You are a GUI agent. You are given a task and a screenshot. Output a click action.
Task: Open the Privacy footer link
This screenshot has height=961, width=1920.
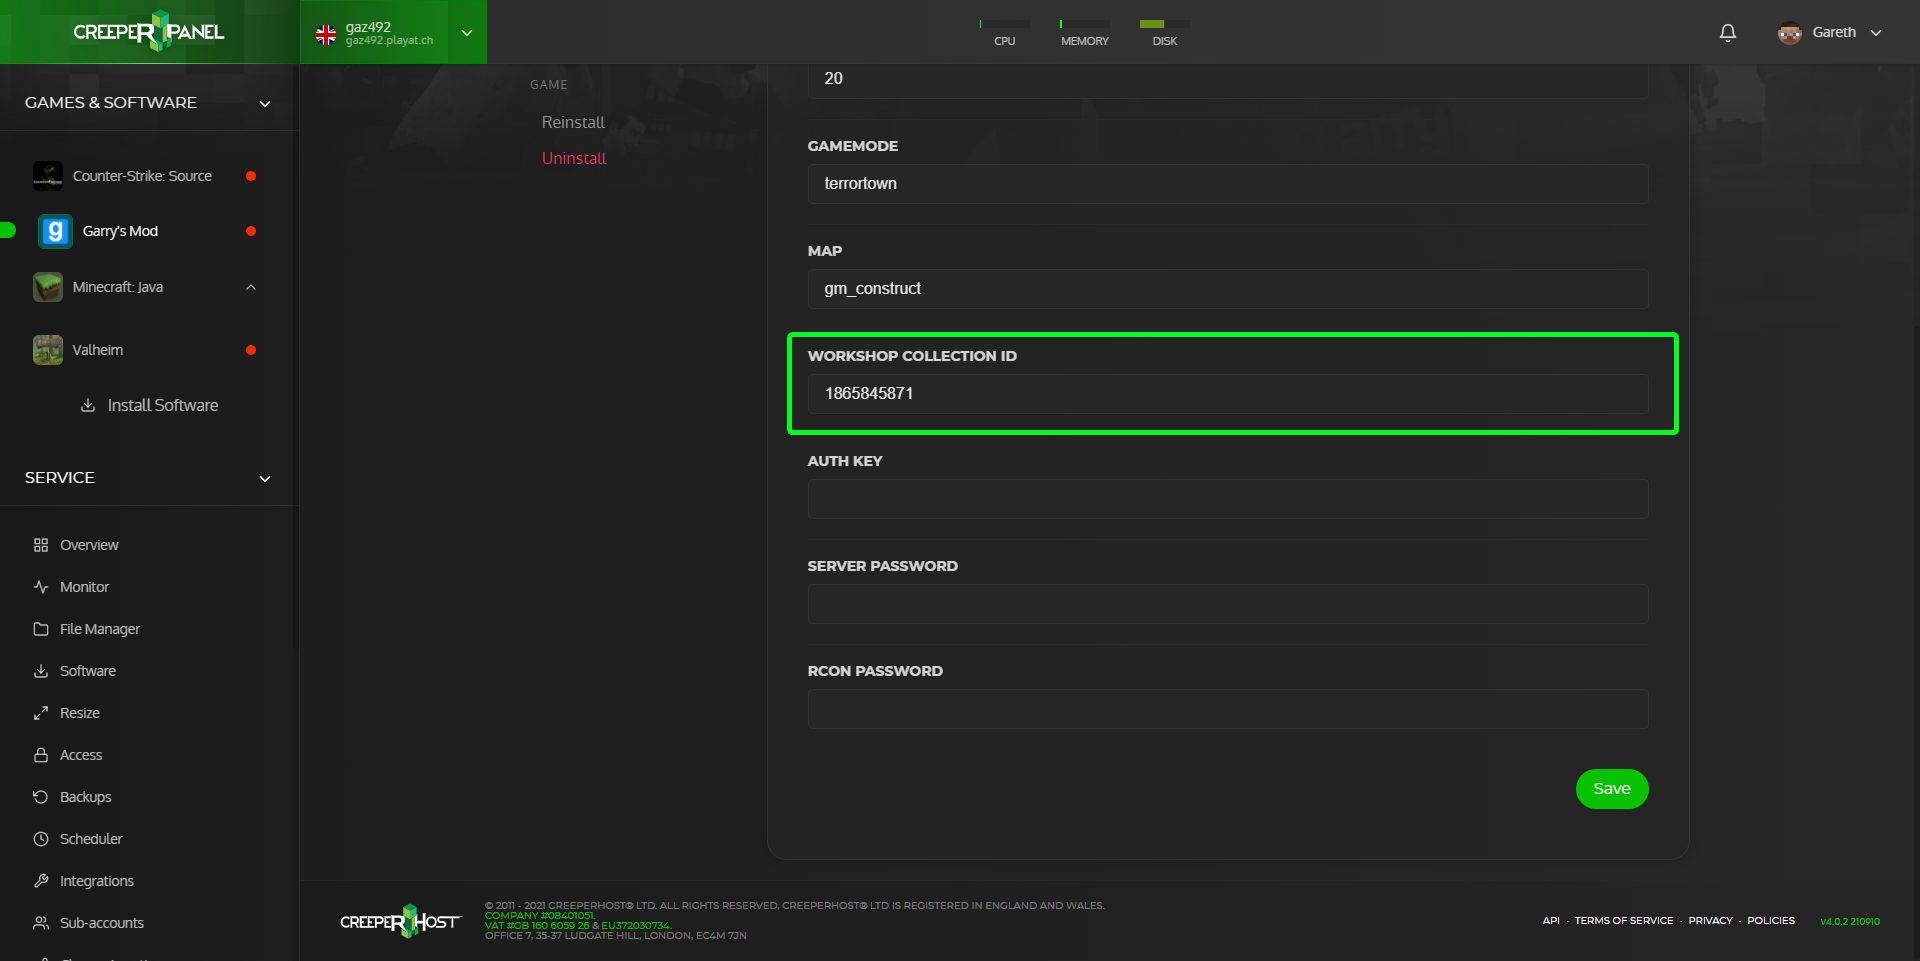point(1710,921)
